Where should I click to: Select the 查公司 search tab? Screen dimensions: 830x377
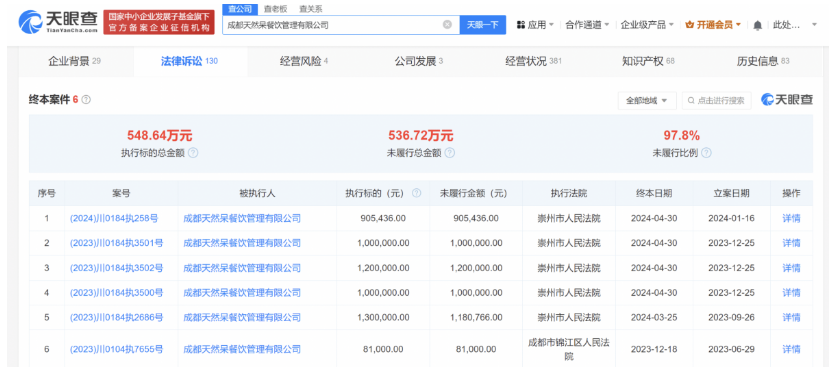coord(240,9)
